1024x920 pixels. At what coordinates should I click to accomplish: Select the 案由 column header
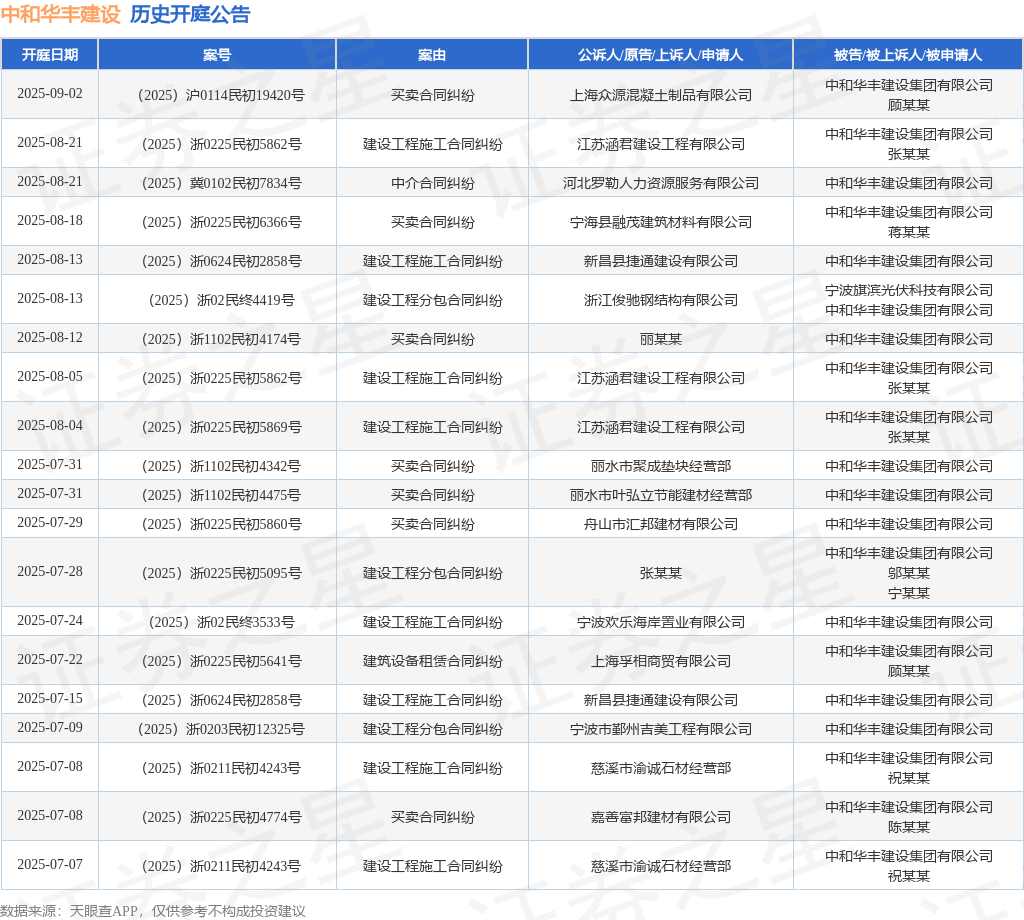tap(432, 55)
